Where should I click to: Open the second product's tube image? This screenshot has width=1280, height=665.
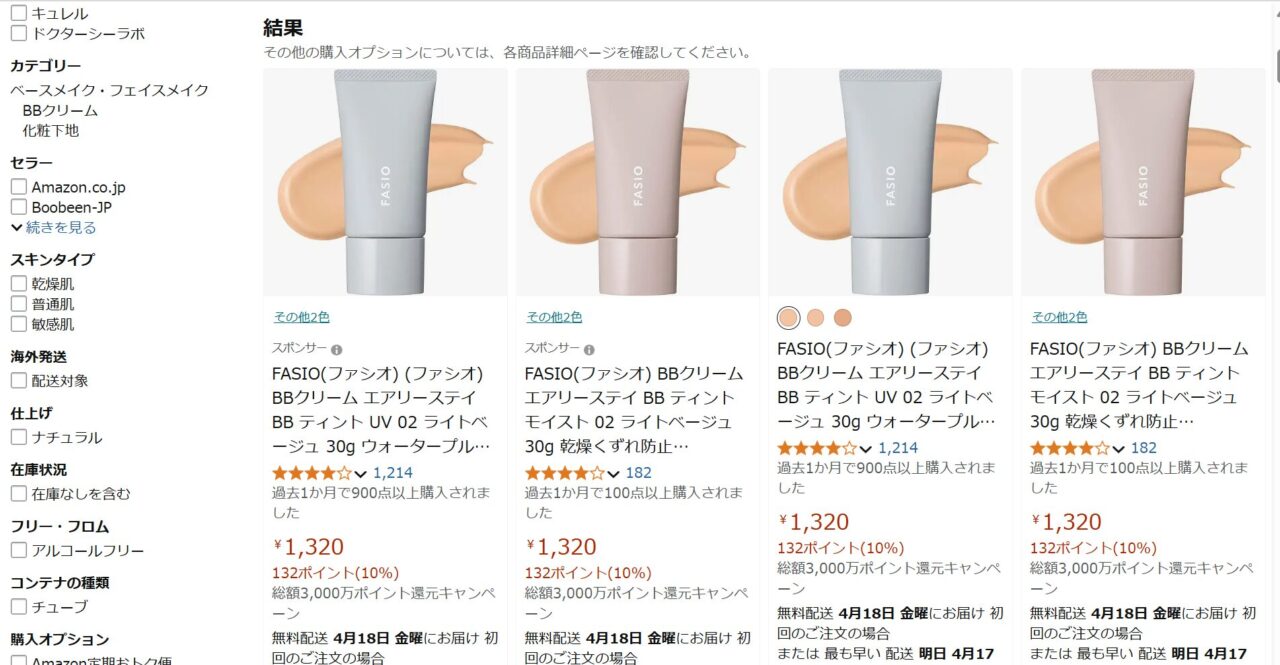tap(637, 182)
